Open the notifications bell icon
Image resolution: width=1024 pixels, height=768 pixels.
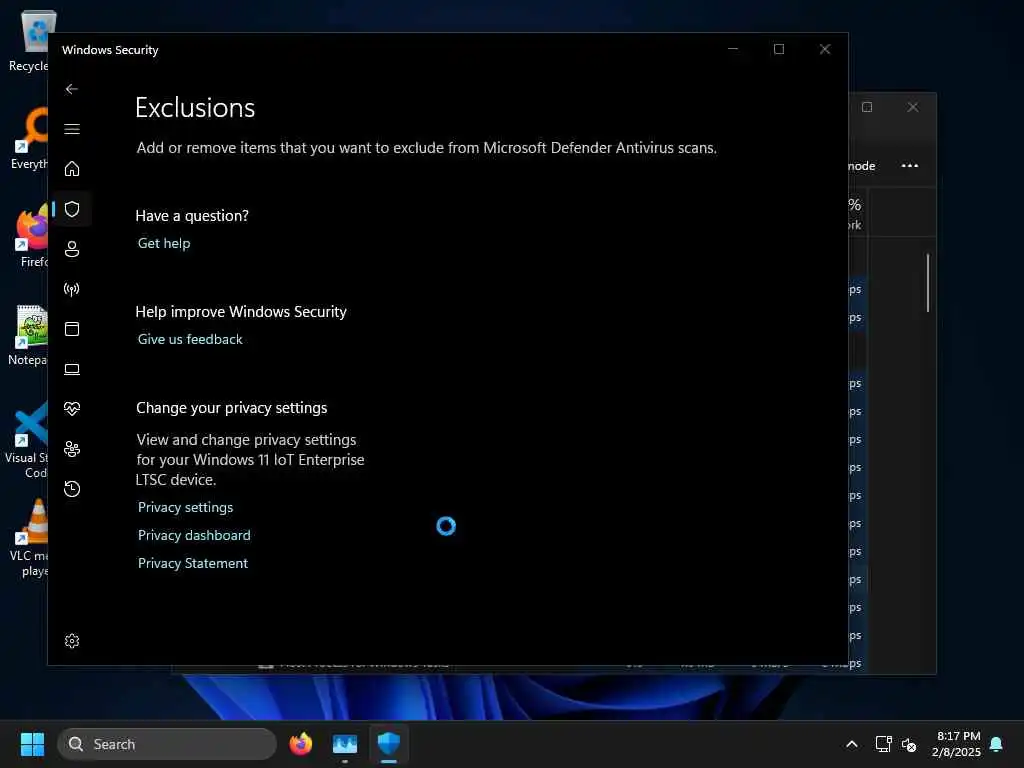point(997,744)
